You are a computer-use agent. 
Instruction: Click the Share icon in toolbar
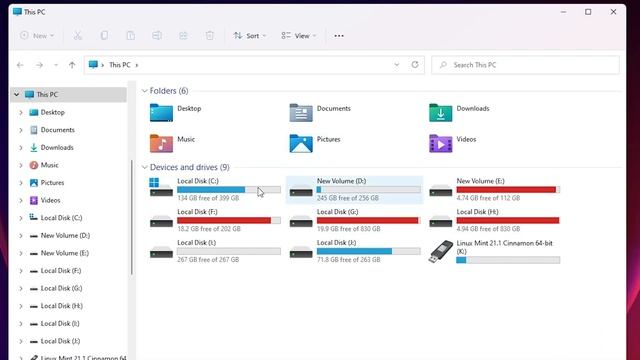click(183, 36)
